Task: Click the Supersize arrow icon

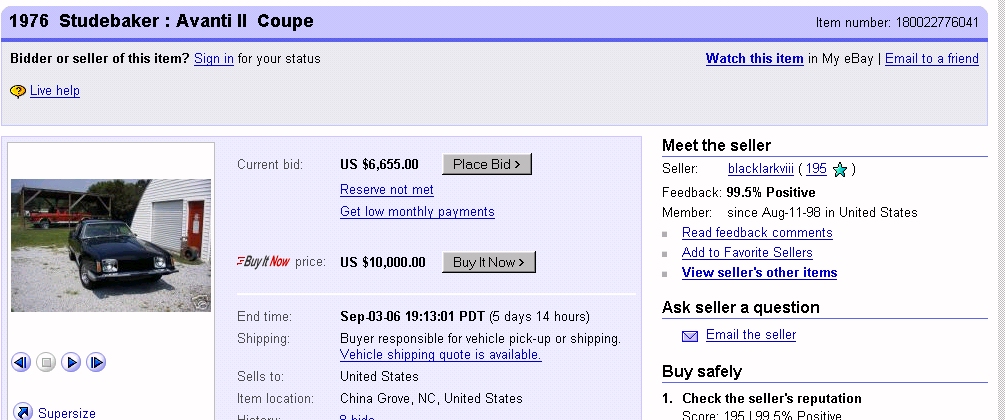Action: (x=22, y=412)
